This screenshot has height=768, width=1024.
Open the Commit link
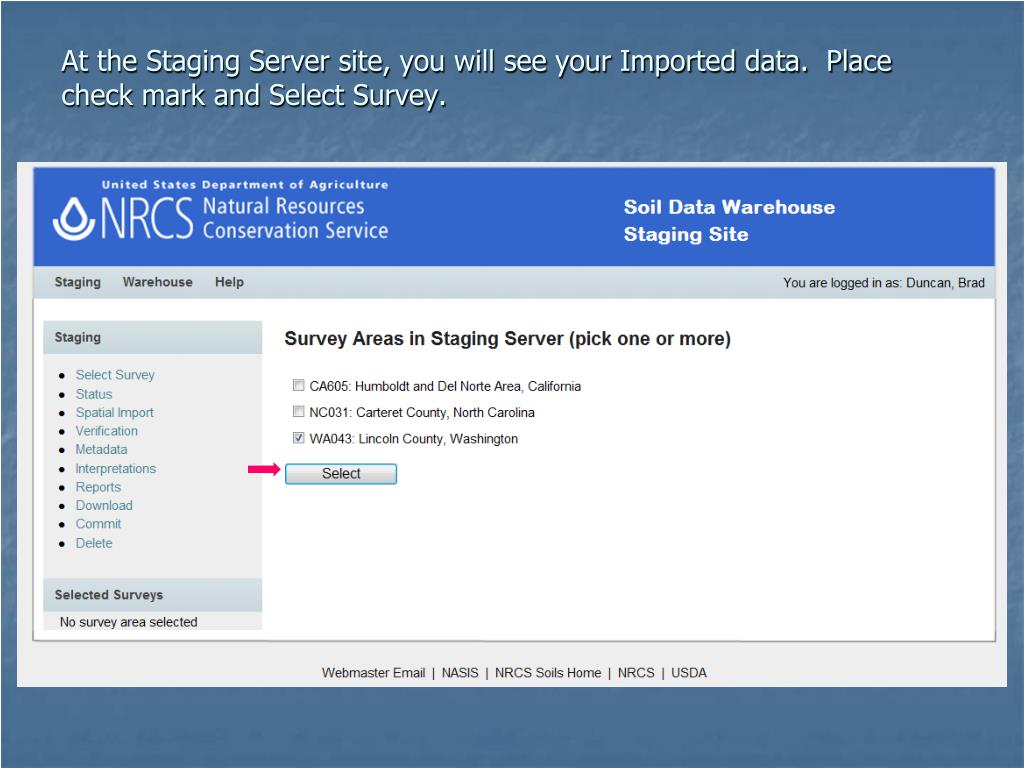point(98,524)
